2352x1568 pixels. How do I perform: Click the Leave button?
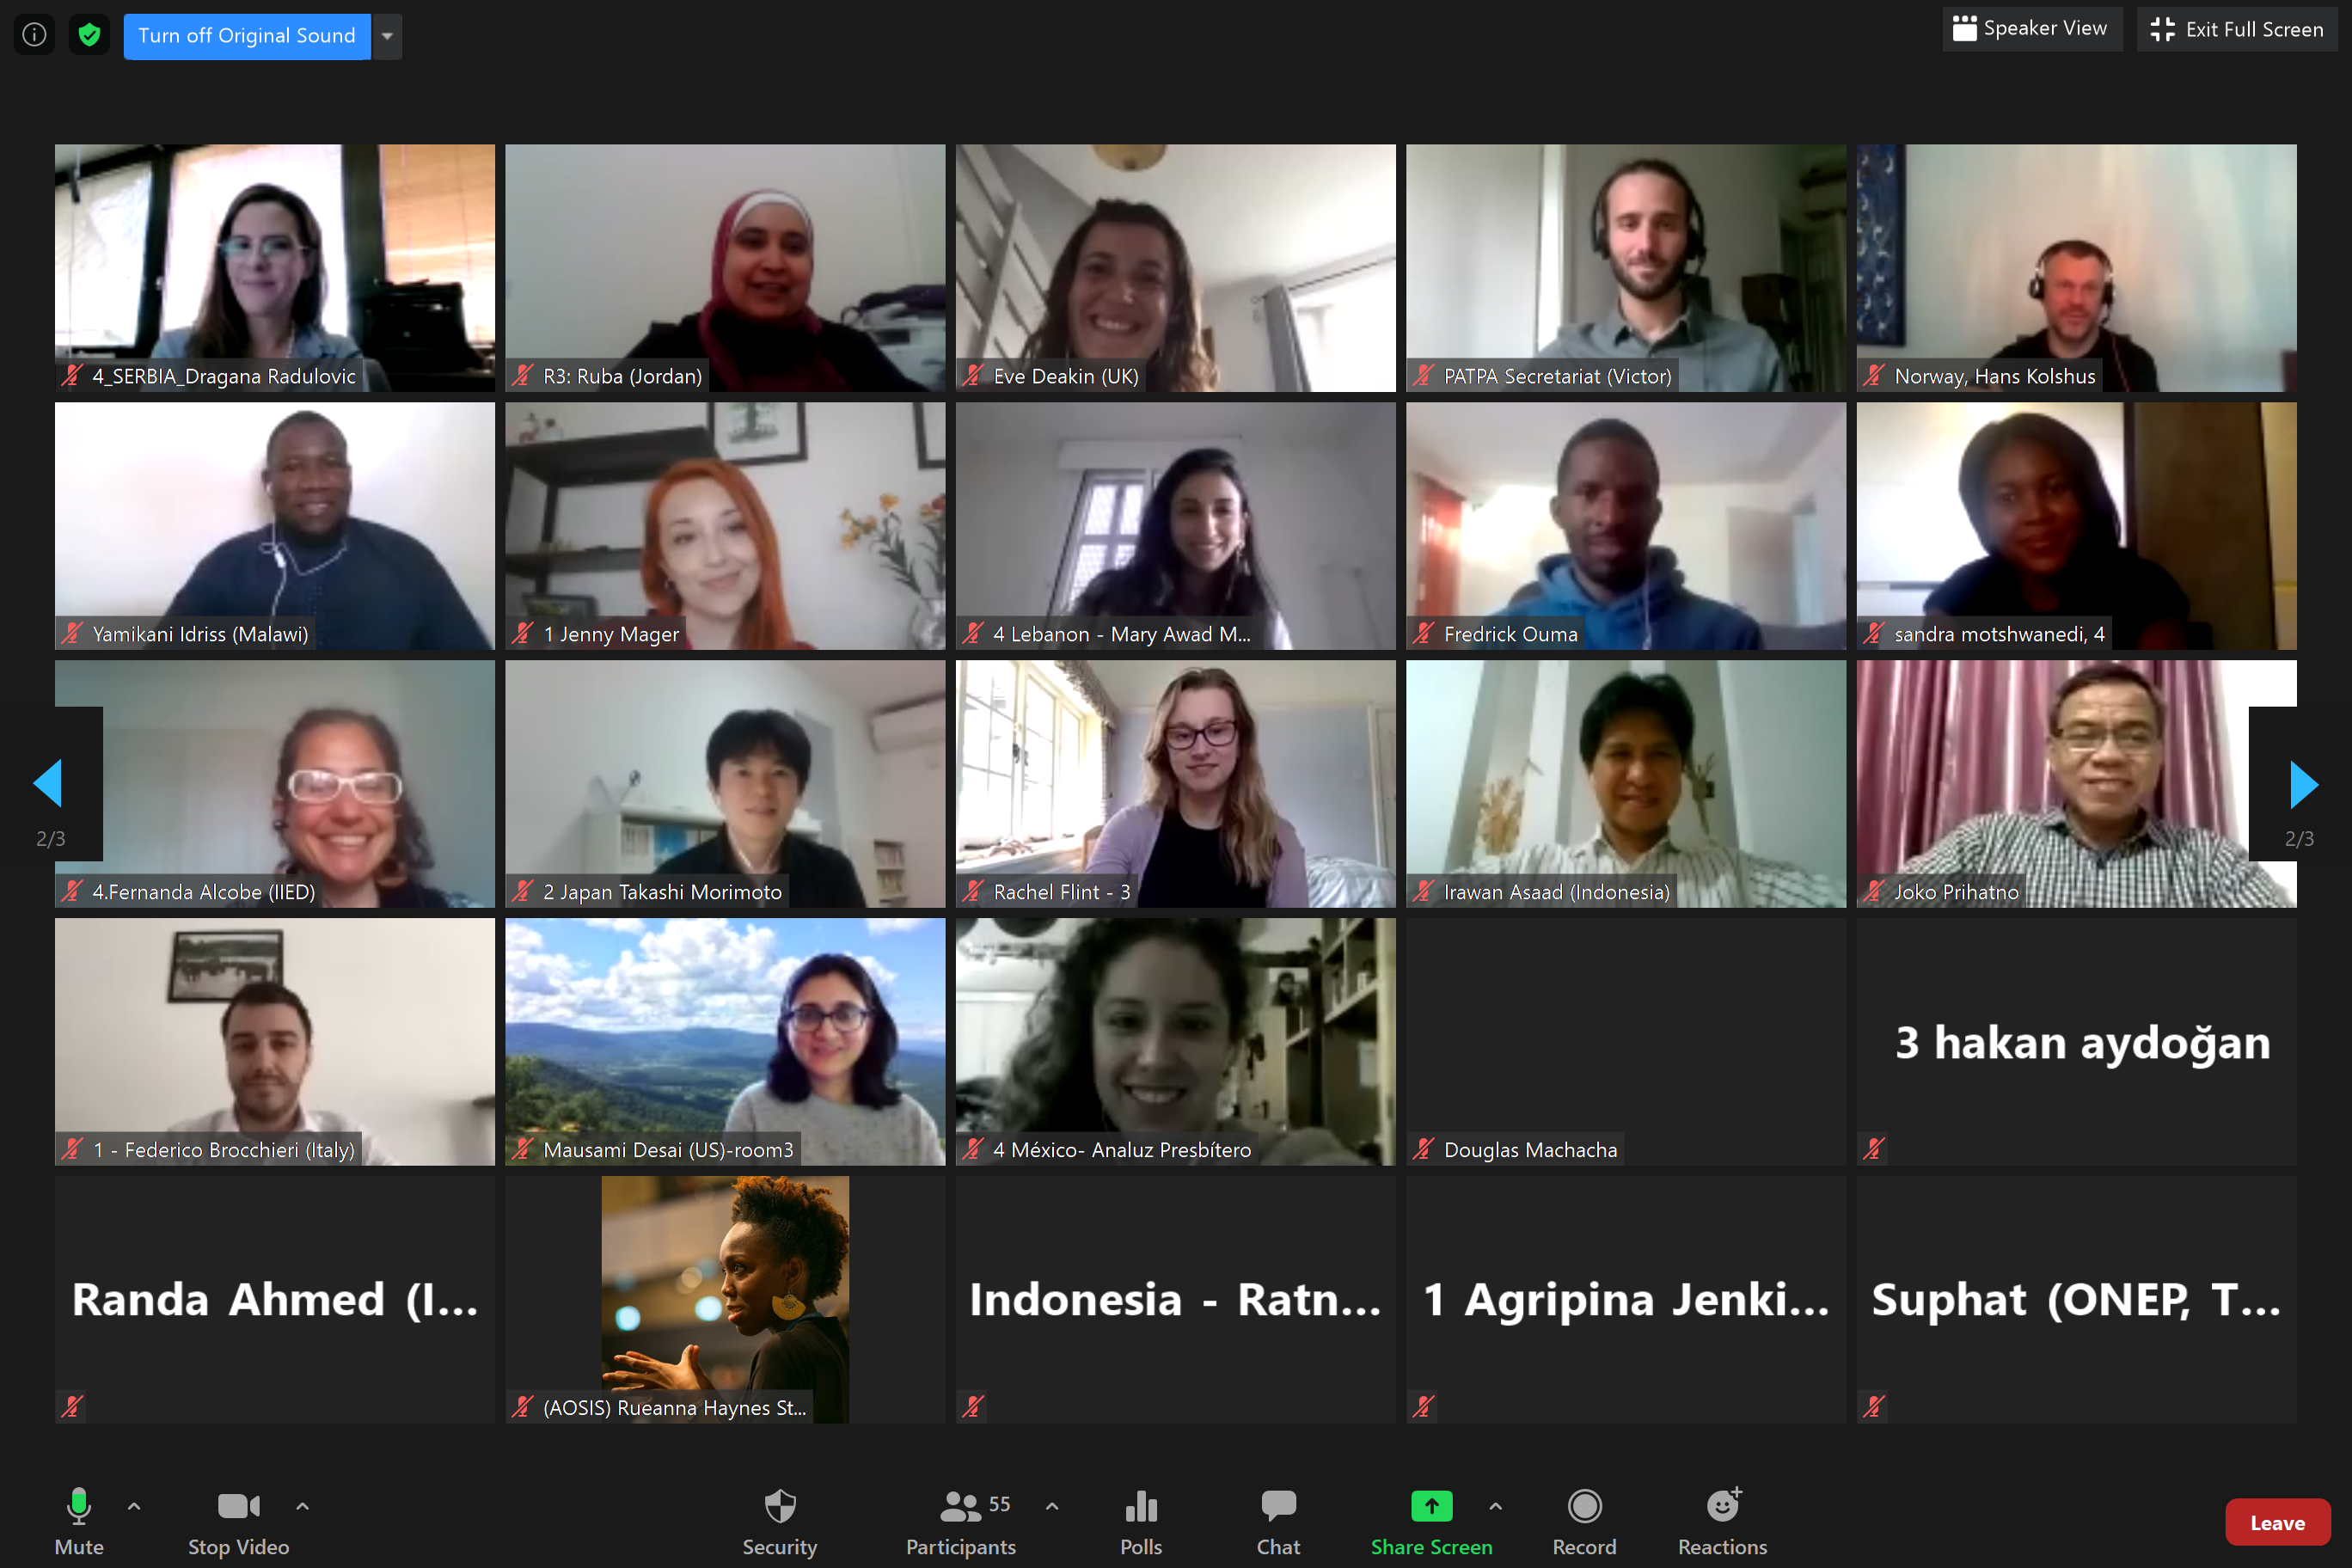click(x=2277, y=1521)
